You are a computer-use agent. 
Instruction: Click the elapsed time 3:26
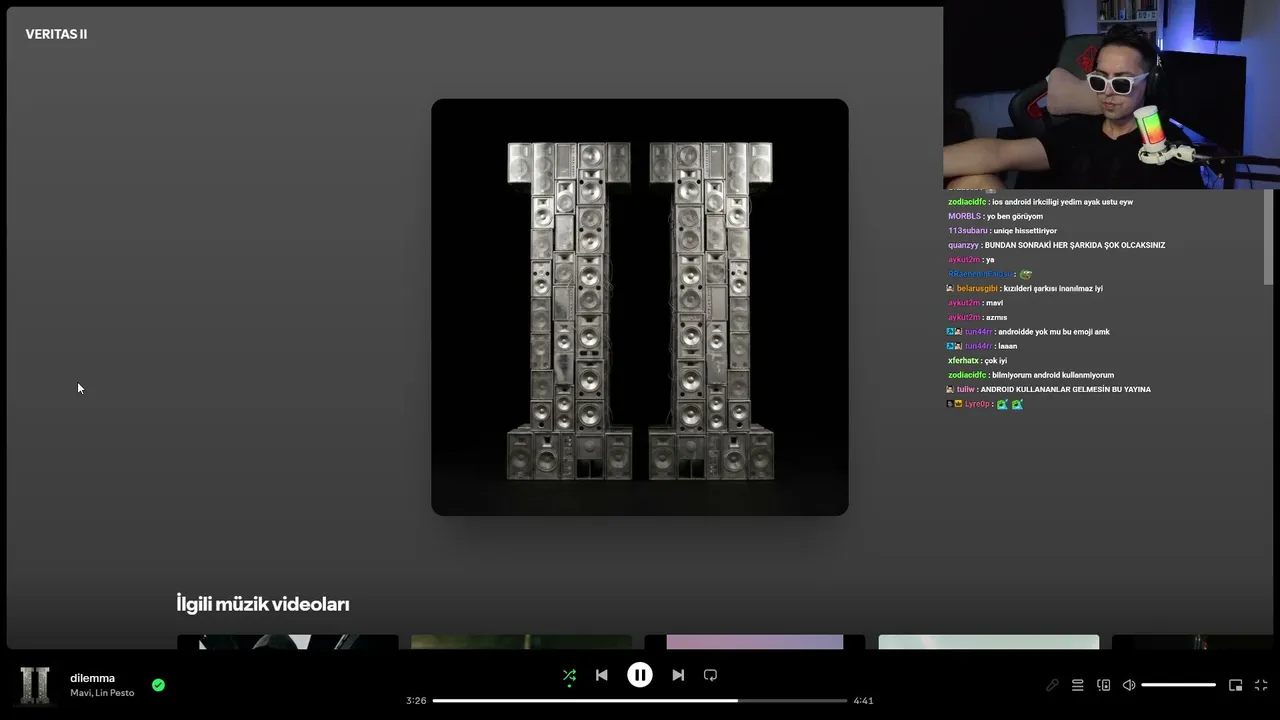coord(416,701)
